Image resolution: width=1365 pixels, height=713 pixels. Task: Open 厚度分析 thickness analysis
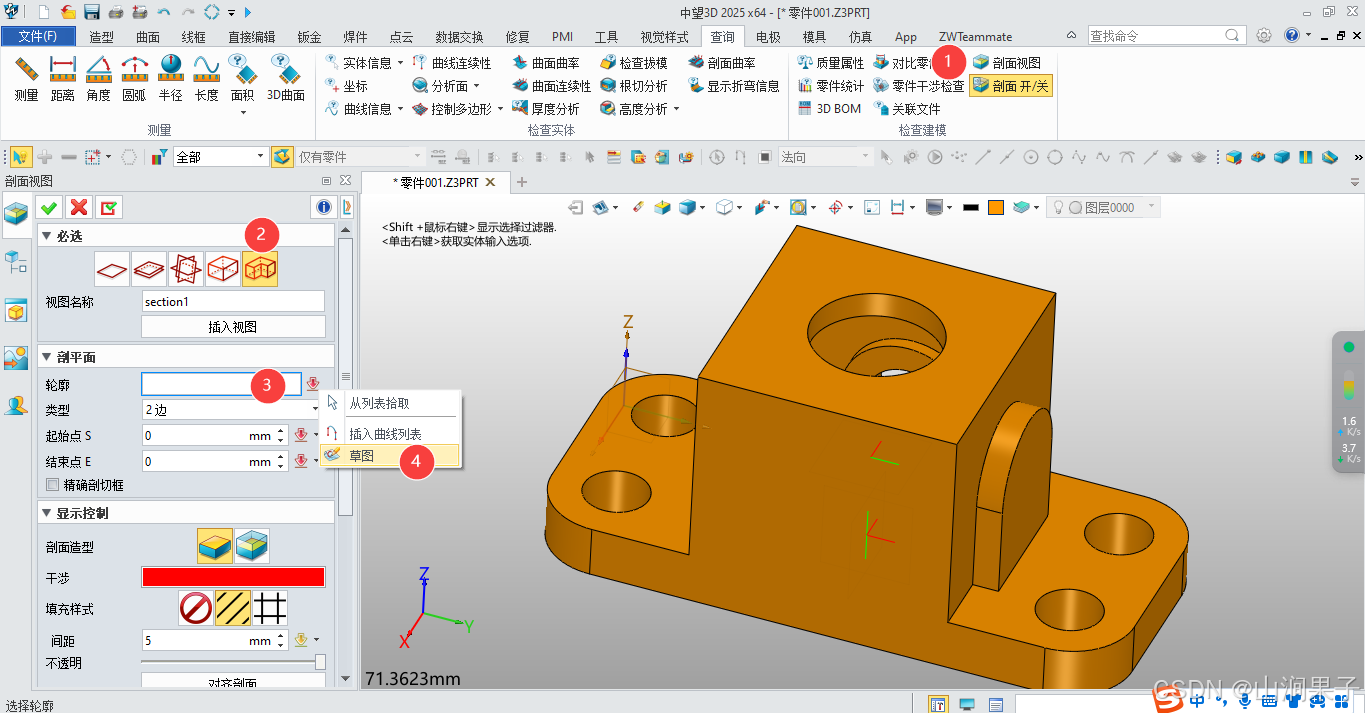[546, 109]
